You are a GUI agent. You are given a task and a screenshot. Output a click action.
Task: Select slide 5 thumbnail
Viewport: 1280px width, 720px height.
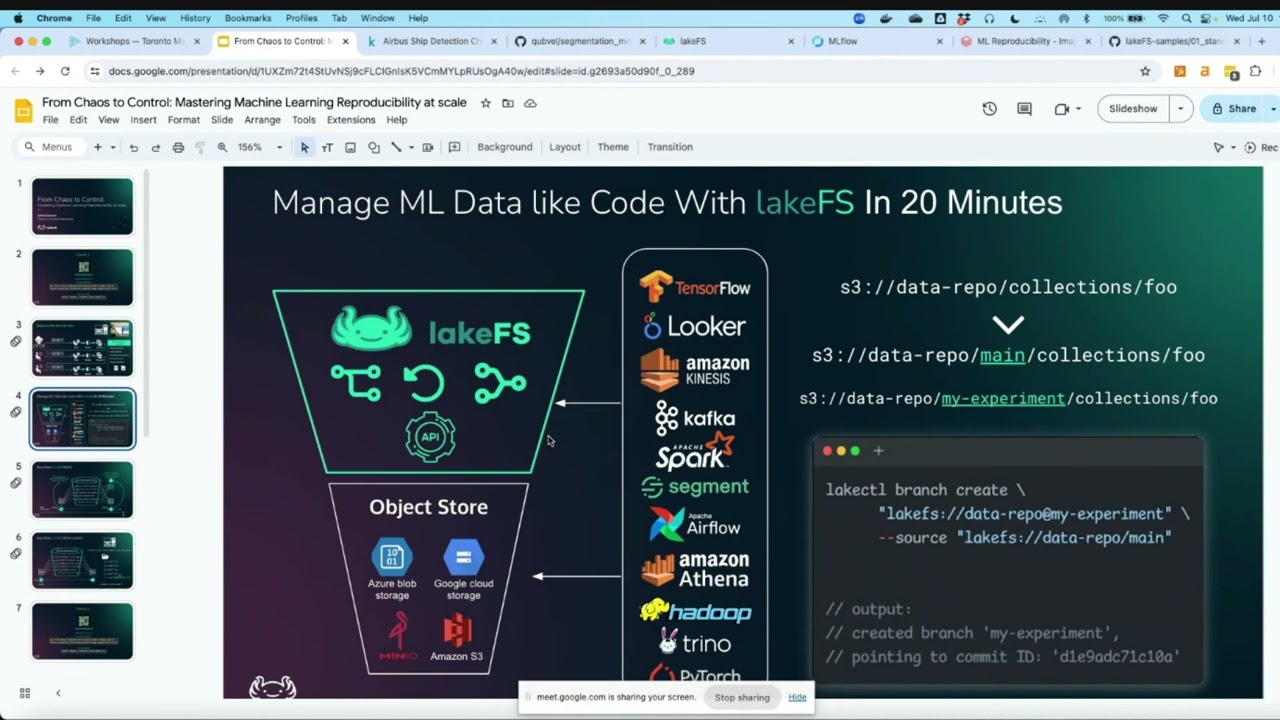pyautogui.click(x=82, y=489)
